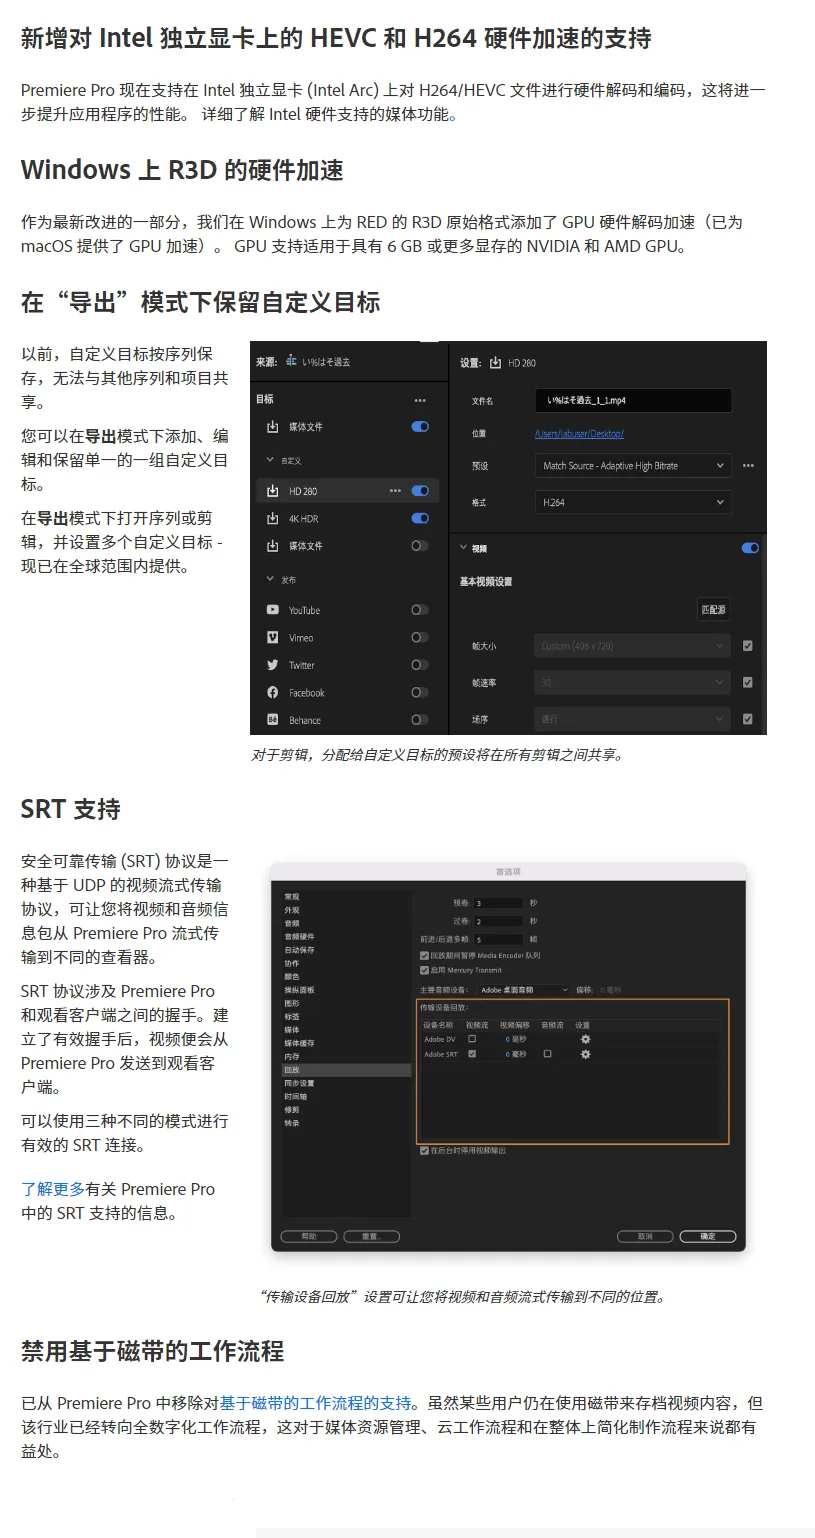Click export icon of 媒体文件 in 自定义 group
The height and width of the screenshot is (1538, 815).
(272, 546)
